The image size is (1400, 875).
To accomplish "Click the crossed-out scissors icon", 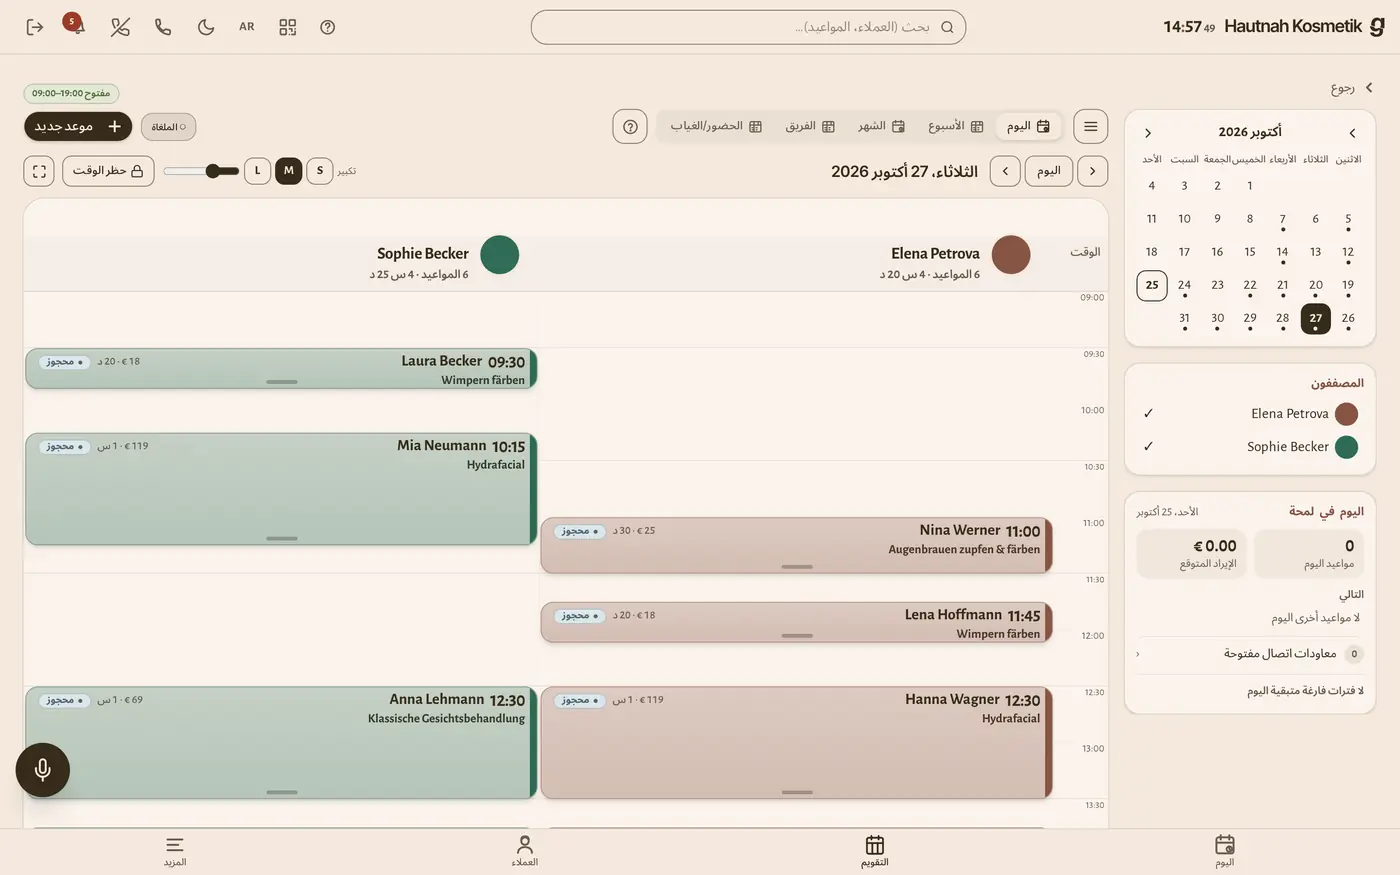I will pos(120,27).
